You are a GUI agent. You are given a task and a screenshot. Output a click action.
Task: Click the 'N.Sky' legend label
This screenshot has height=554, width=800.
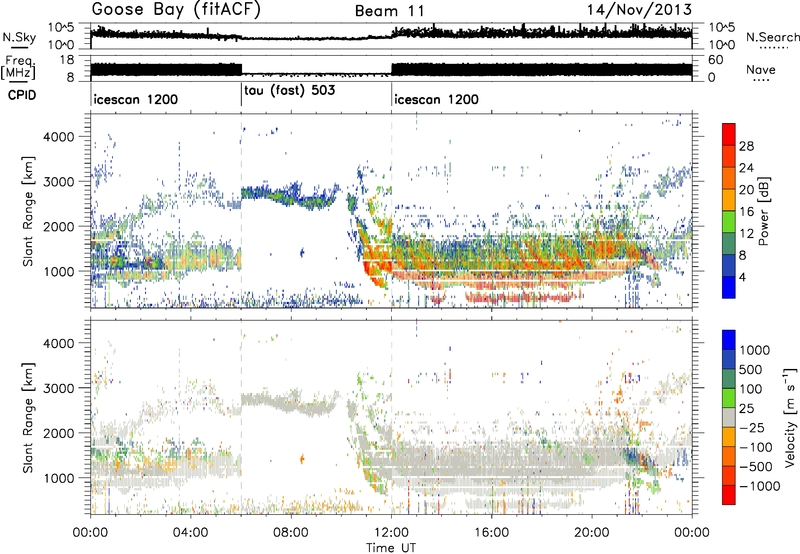[19, 37]
